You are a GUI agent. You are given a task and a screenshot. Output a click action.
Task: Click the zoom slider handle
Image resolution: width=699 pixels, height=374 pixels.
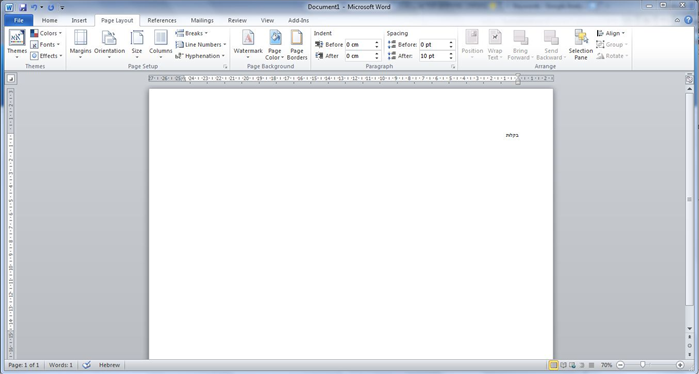[x=642, y=365]
